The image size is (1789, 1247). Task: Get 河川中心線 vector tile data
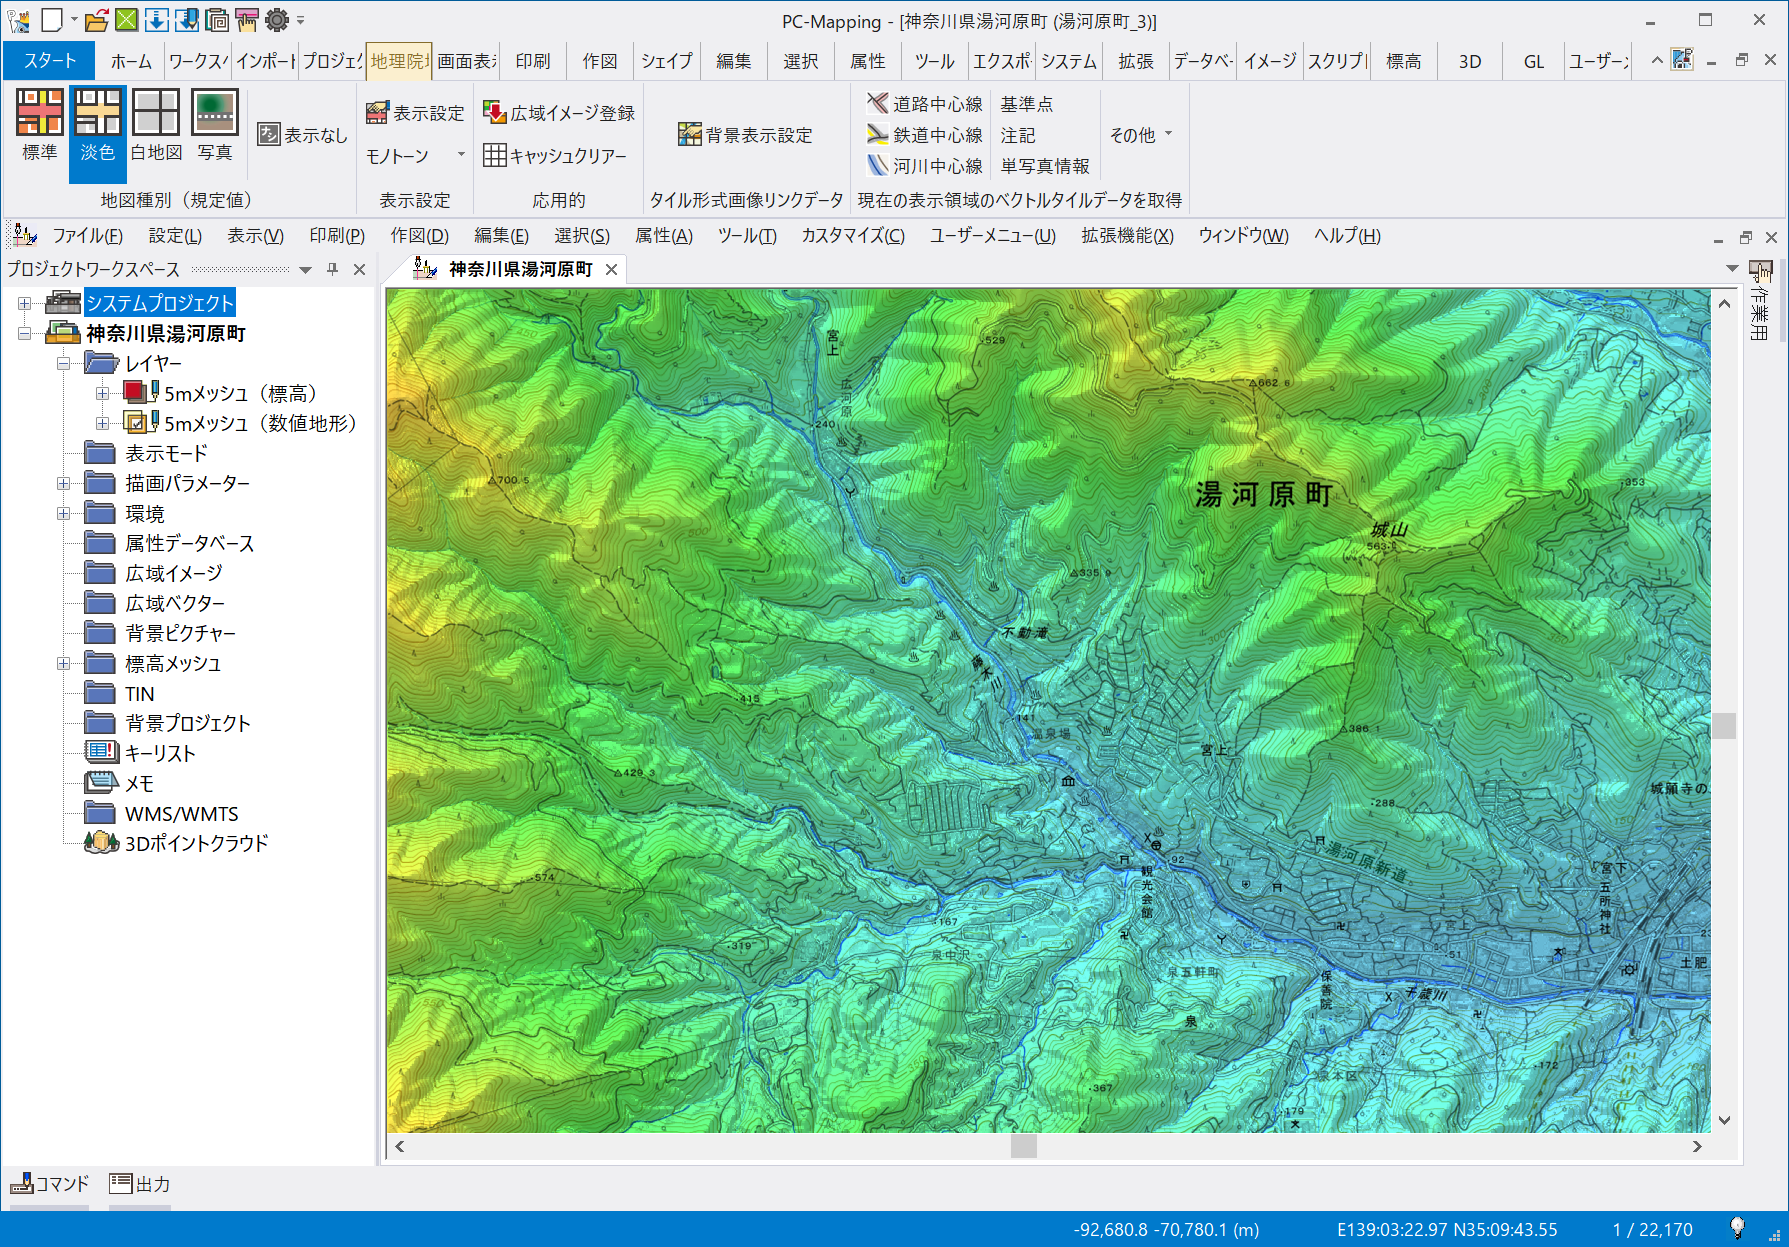point(924,165)
